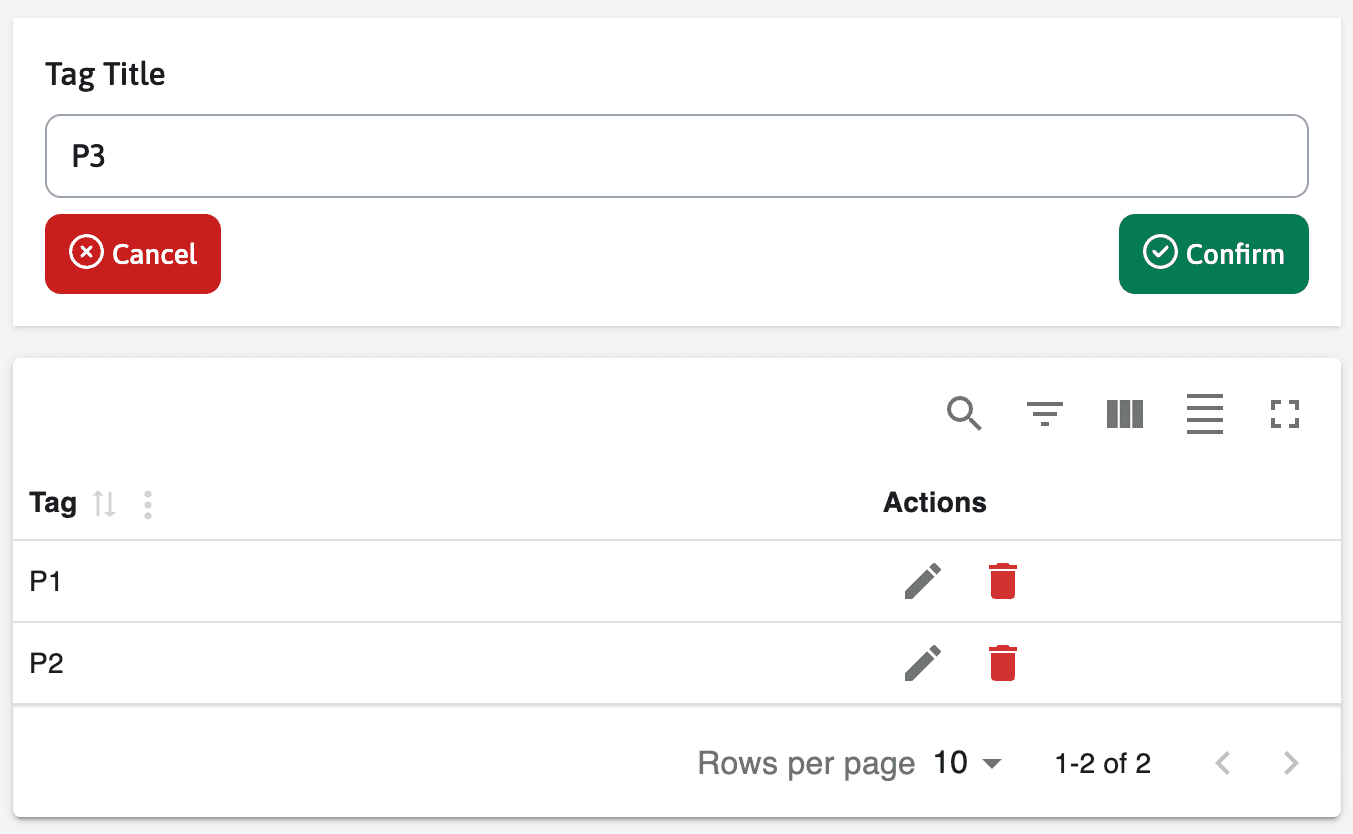Edit the P2 tag
The image size is (1353, 834).
(922, 663)
